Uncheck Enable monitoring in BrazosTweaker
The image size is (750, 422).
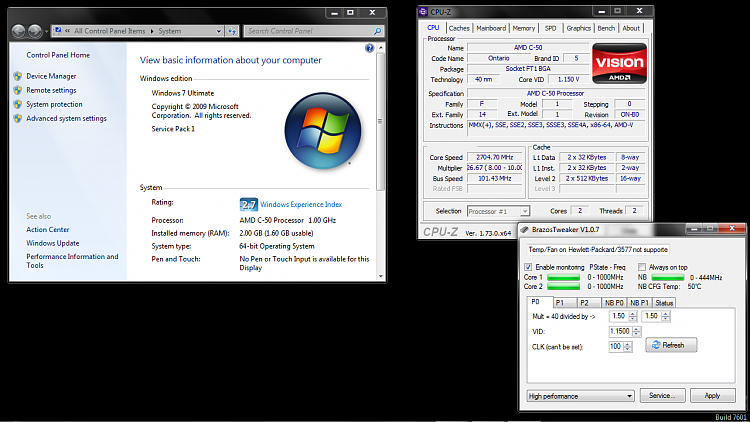(x=528, y=267)
